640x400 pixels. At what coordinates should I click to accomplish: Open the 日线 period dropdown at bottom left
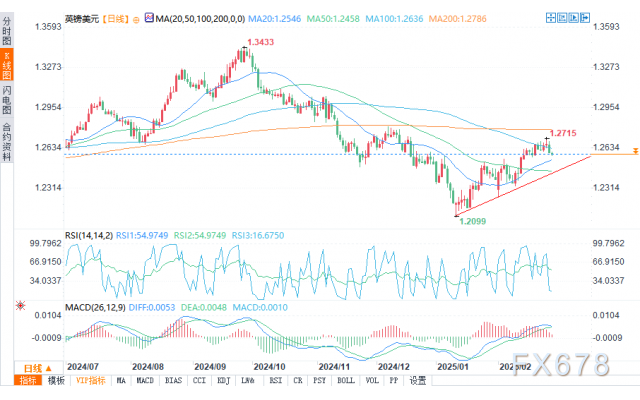tap(37, 367)
